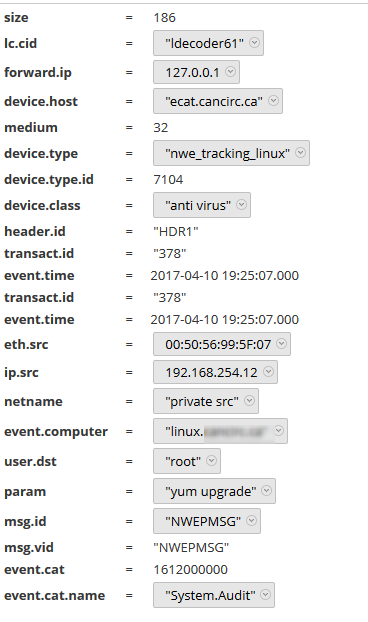368x622 pixels.
Task: Click the "yum upgrade" param value
Action: pyautogui.click(x=211, y=491)
